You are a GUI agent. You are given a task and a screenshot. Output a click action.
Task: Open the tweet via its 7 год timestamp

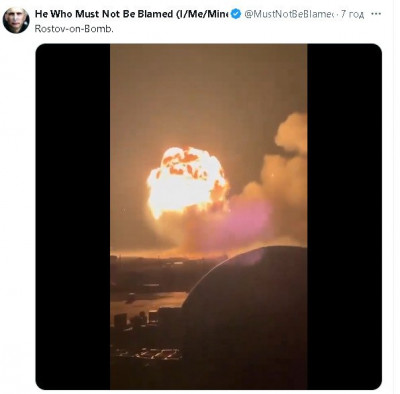(352, 15)
